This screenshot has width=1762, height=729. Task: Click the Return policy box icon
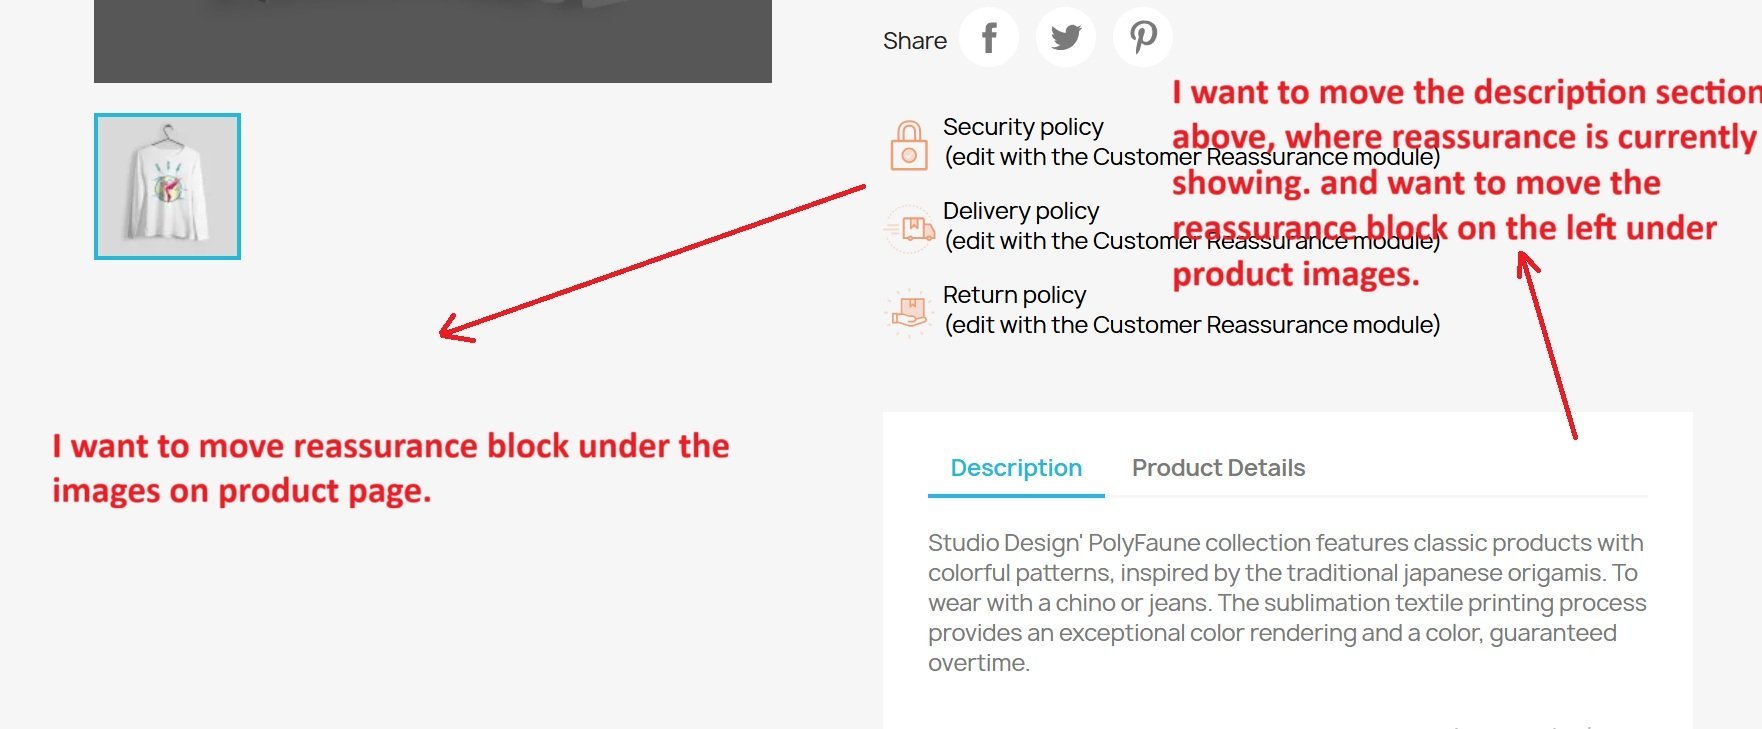pos(909,312)
